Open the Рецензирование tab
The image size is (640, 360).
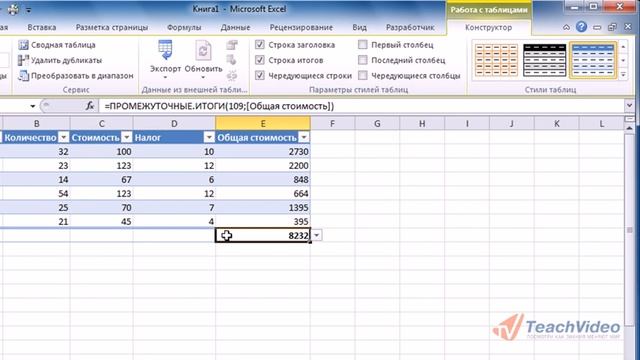tap(301, 27)
